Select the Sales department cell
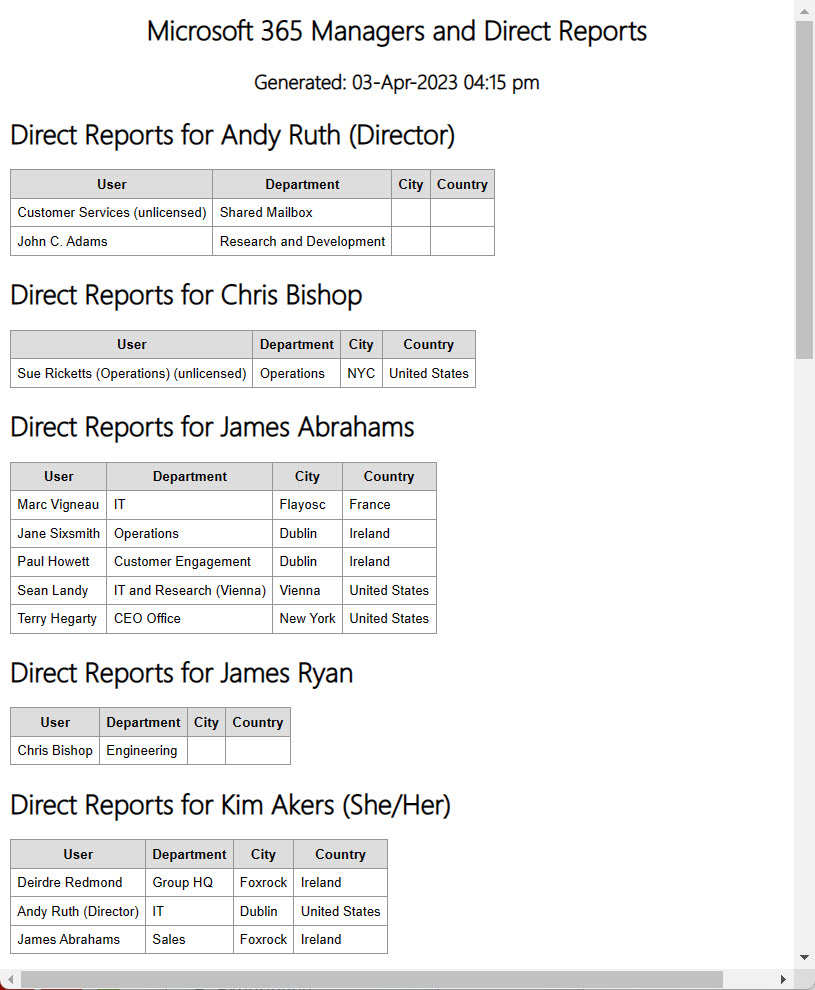The height and width of the screenshot is (990, 815). (189, 939)
